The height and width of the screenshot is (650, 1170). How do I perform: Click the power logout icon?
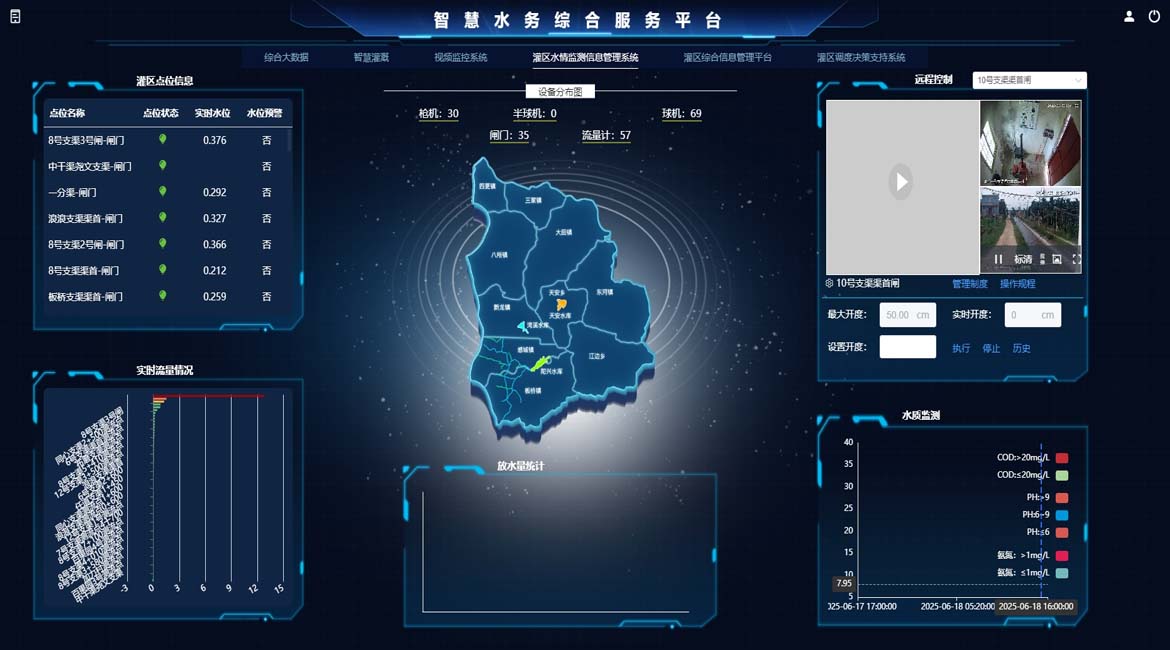point(1154,16)
